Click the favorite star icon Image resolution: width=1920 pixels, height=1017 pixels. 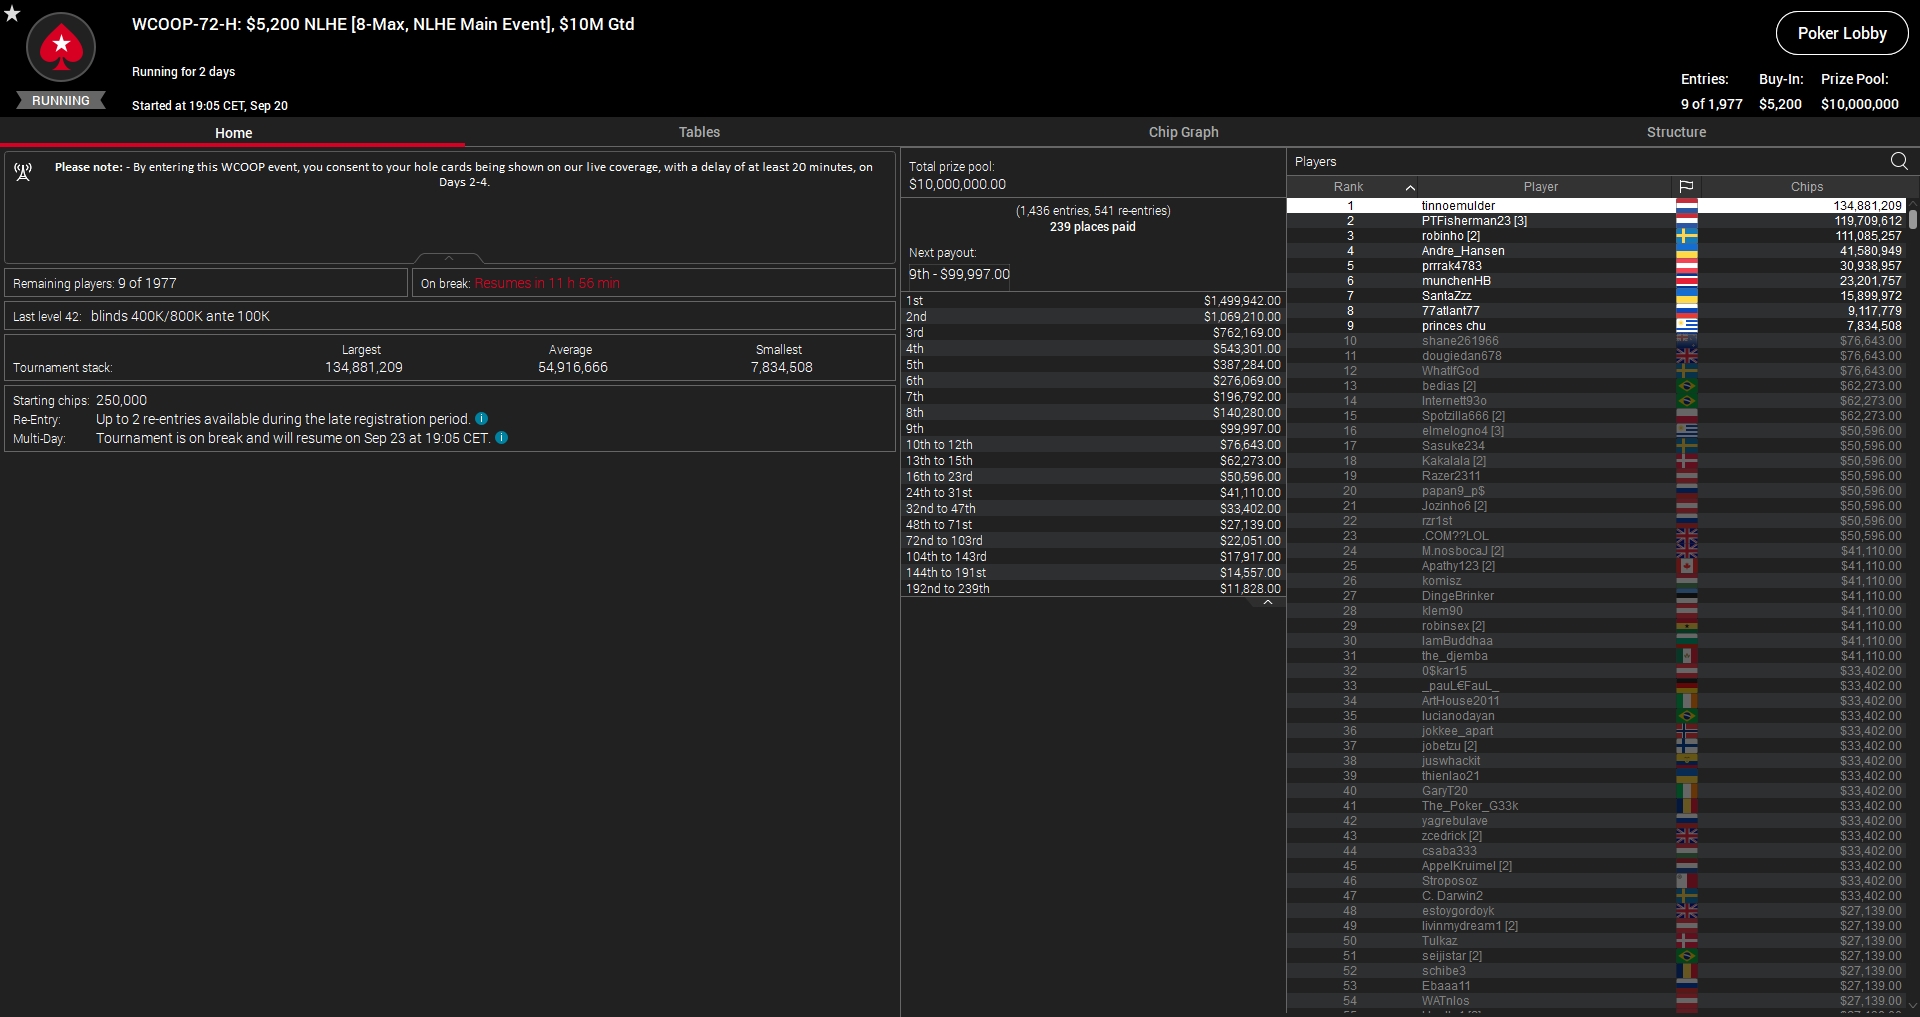[12, 13]
